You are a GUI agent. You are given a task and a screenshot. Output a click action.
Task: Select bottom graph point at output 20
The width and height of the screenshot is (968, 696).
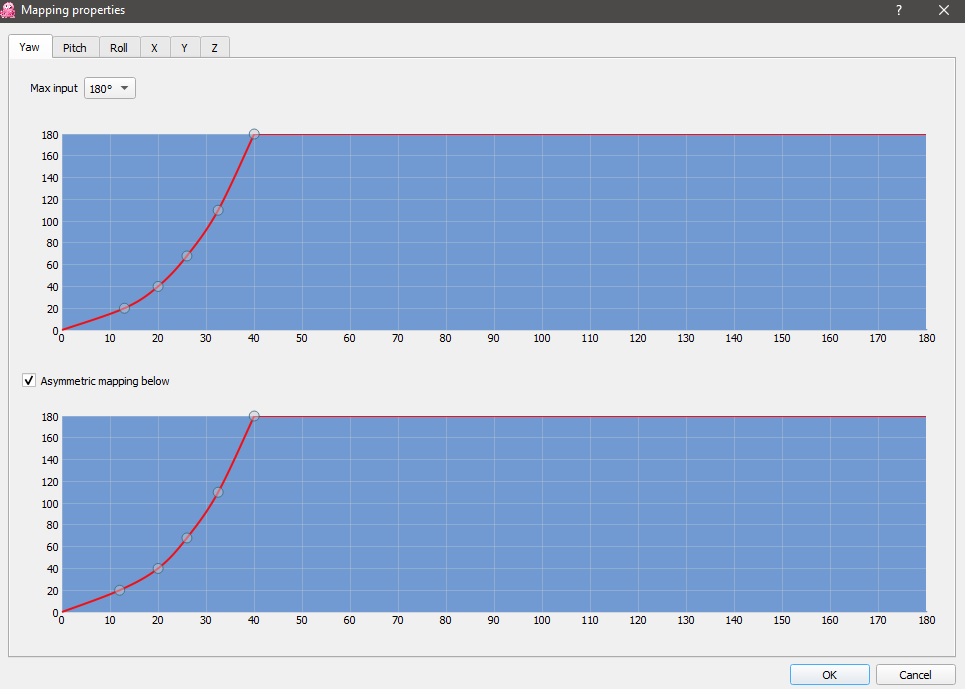tap(120, 590)
